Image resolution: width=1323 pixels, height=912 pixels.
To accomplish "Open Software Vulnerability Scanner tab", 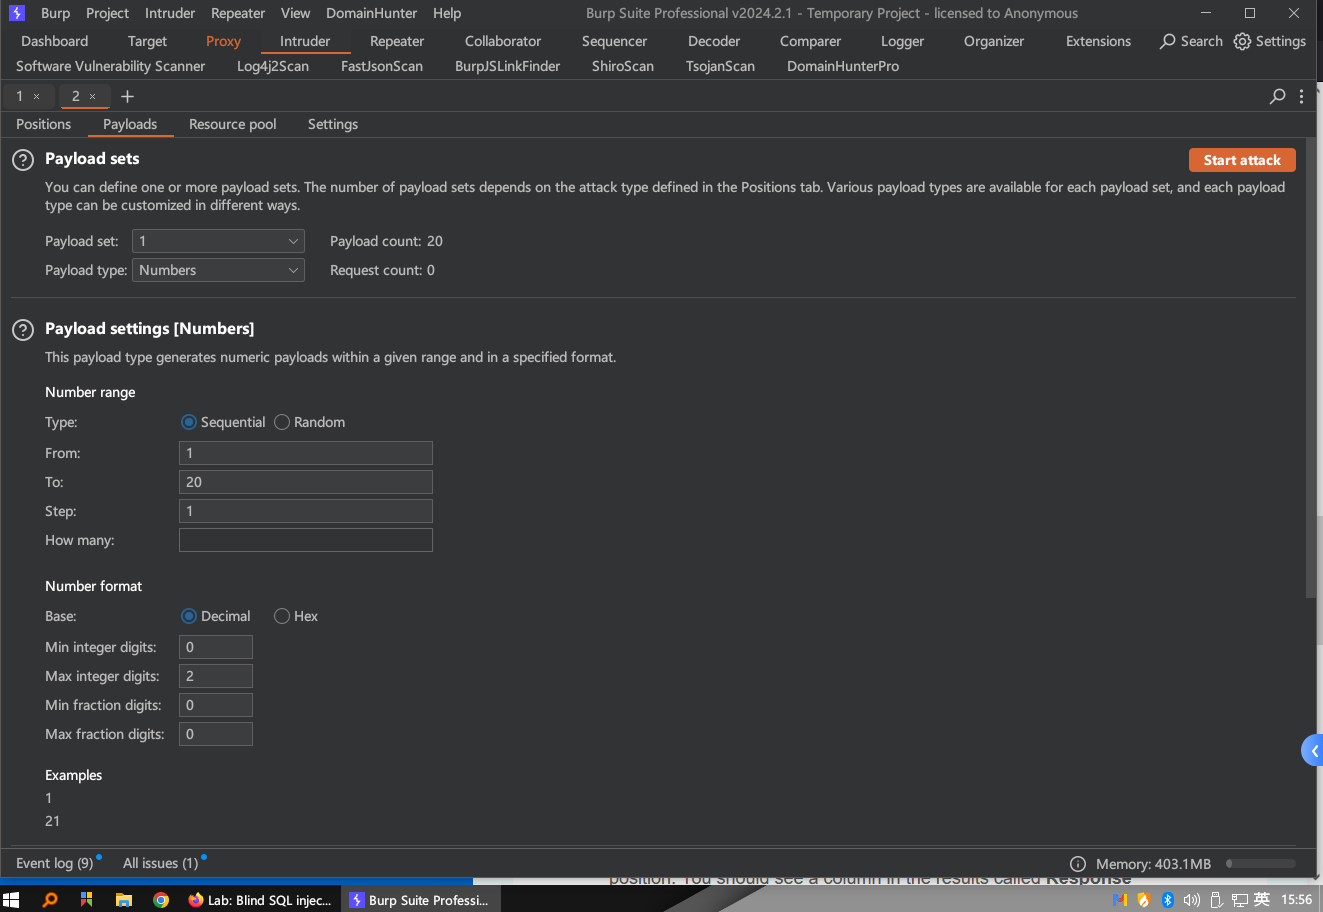I will coord(110,66).
